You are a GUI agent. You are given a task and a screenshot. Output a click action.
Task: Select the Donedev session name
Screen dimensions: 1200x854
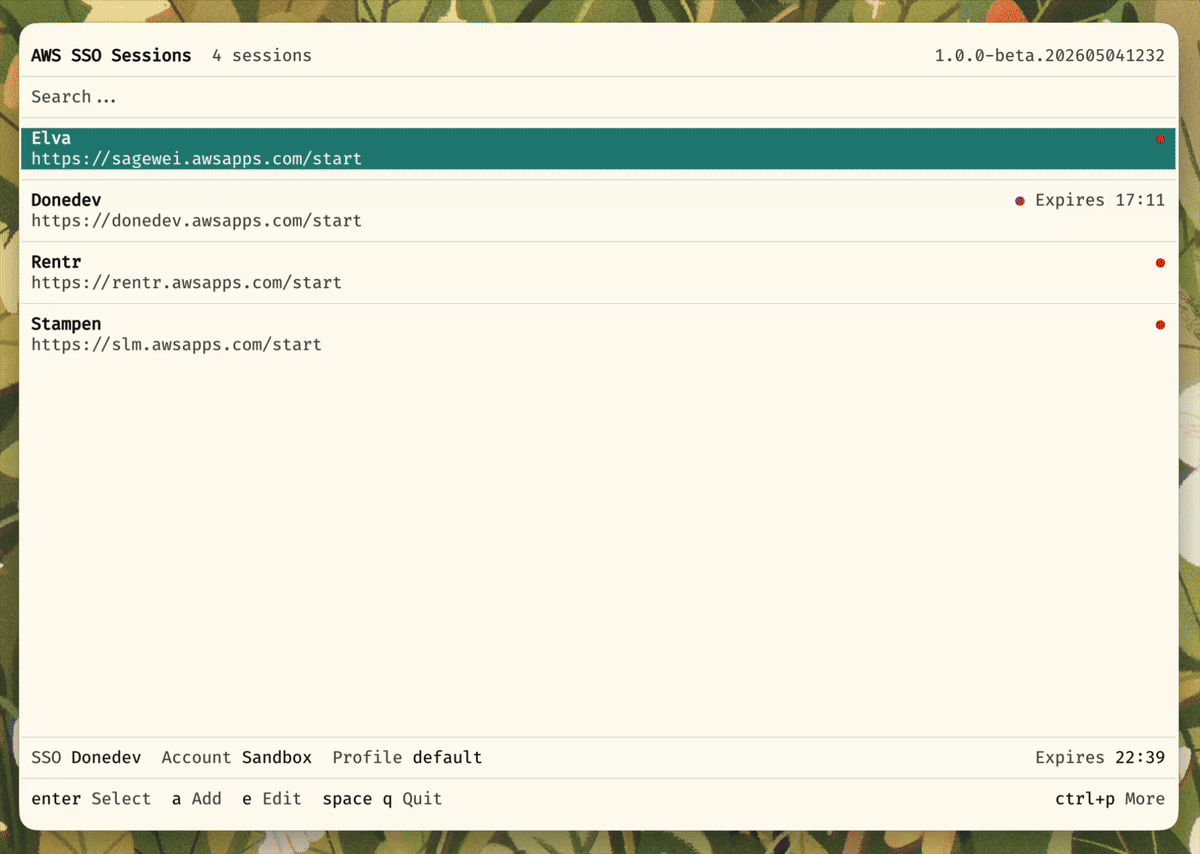66,200
